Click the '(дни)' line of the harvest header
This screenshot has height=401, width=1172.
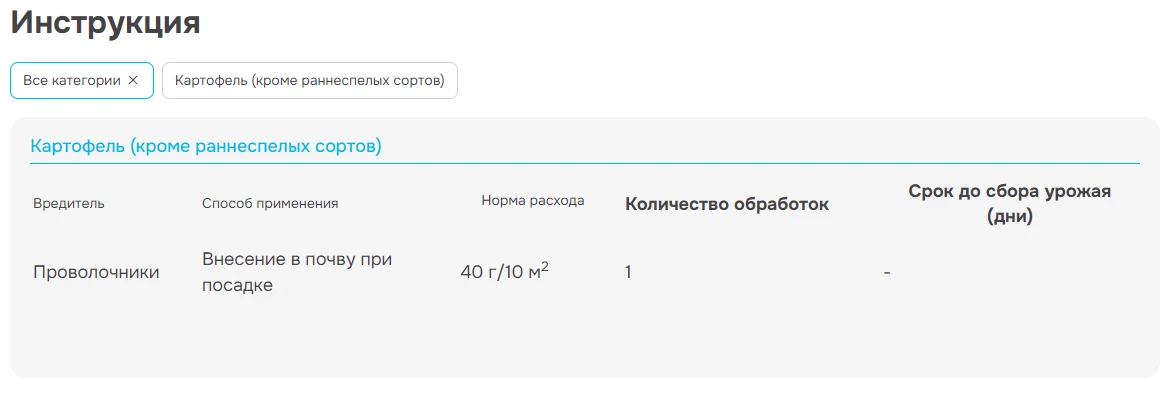coord(1009,217)
